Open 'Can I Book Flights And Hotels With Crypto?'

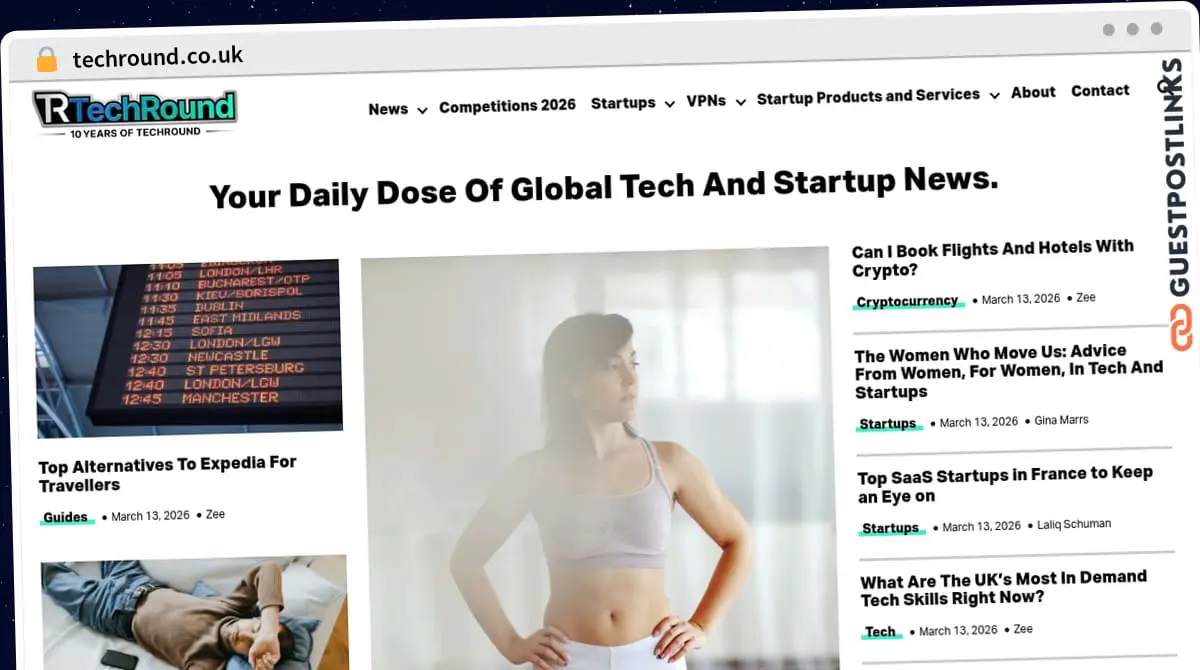(x=992, y=258)
